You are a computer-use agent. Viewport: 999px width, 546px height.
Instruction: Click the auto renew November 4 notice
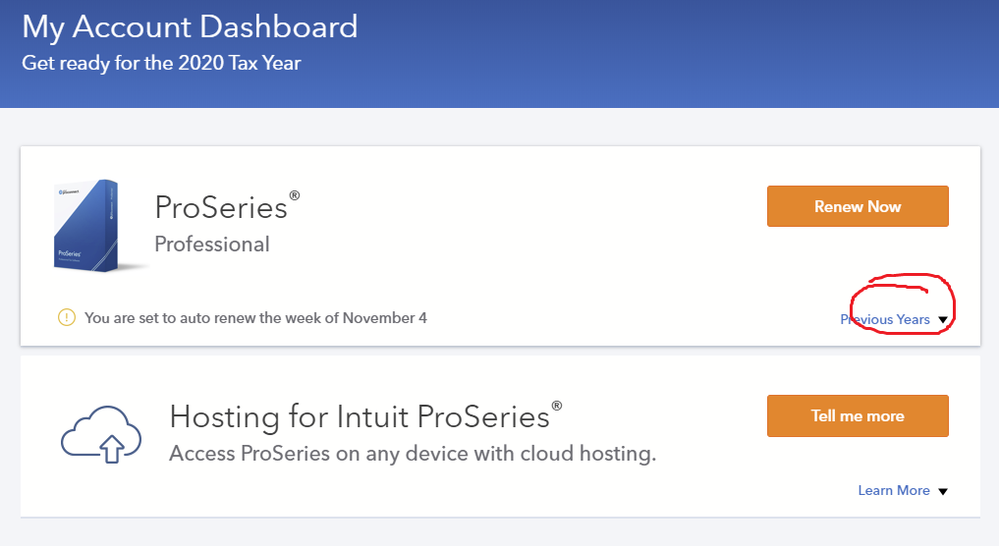click(256, 318)
